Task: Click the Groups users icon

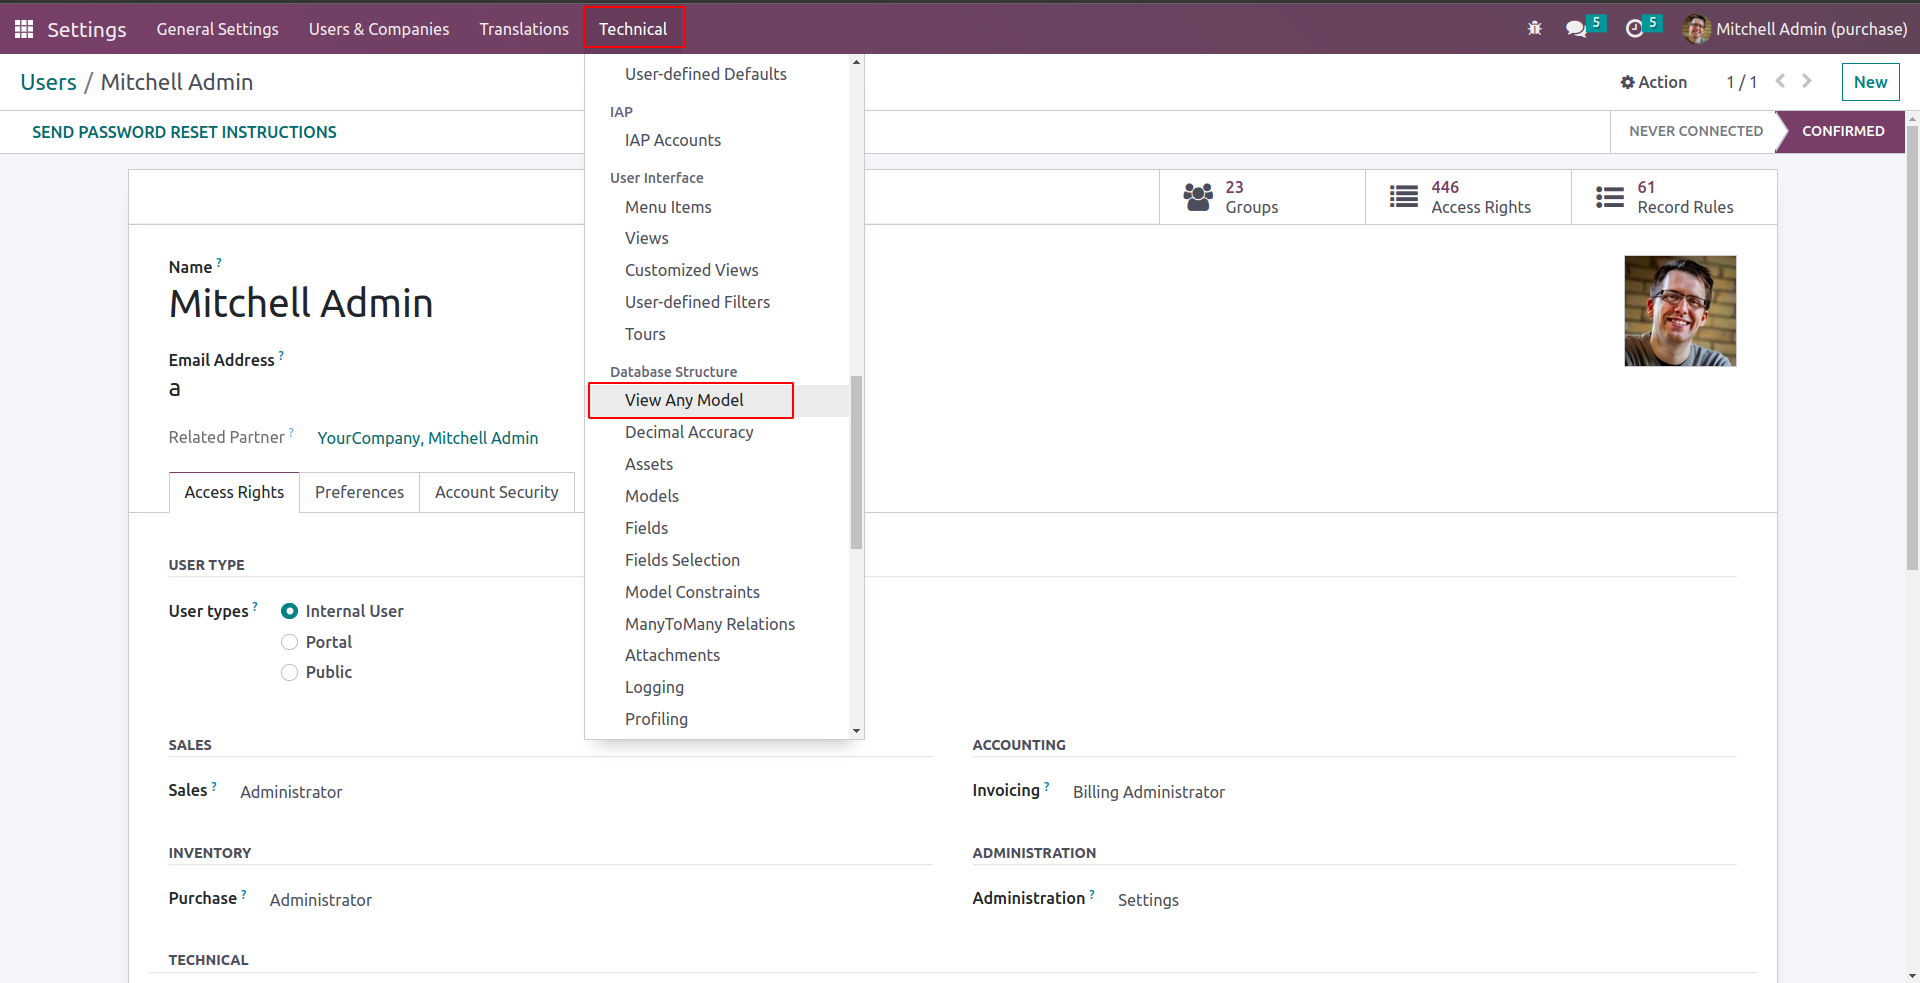Action: (x=1198, y=197)
